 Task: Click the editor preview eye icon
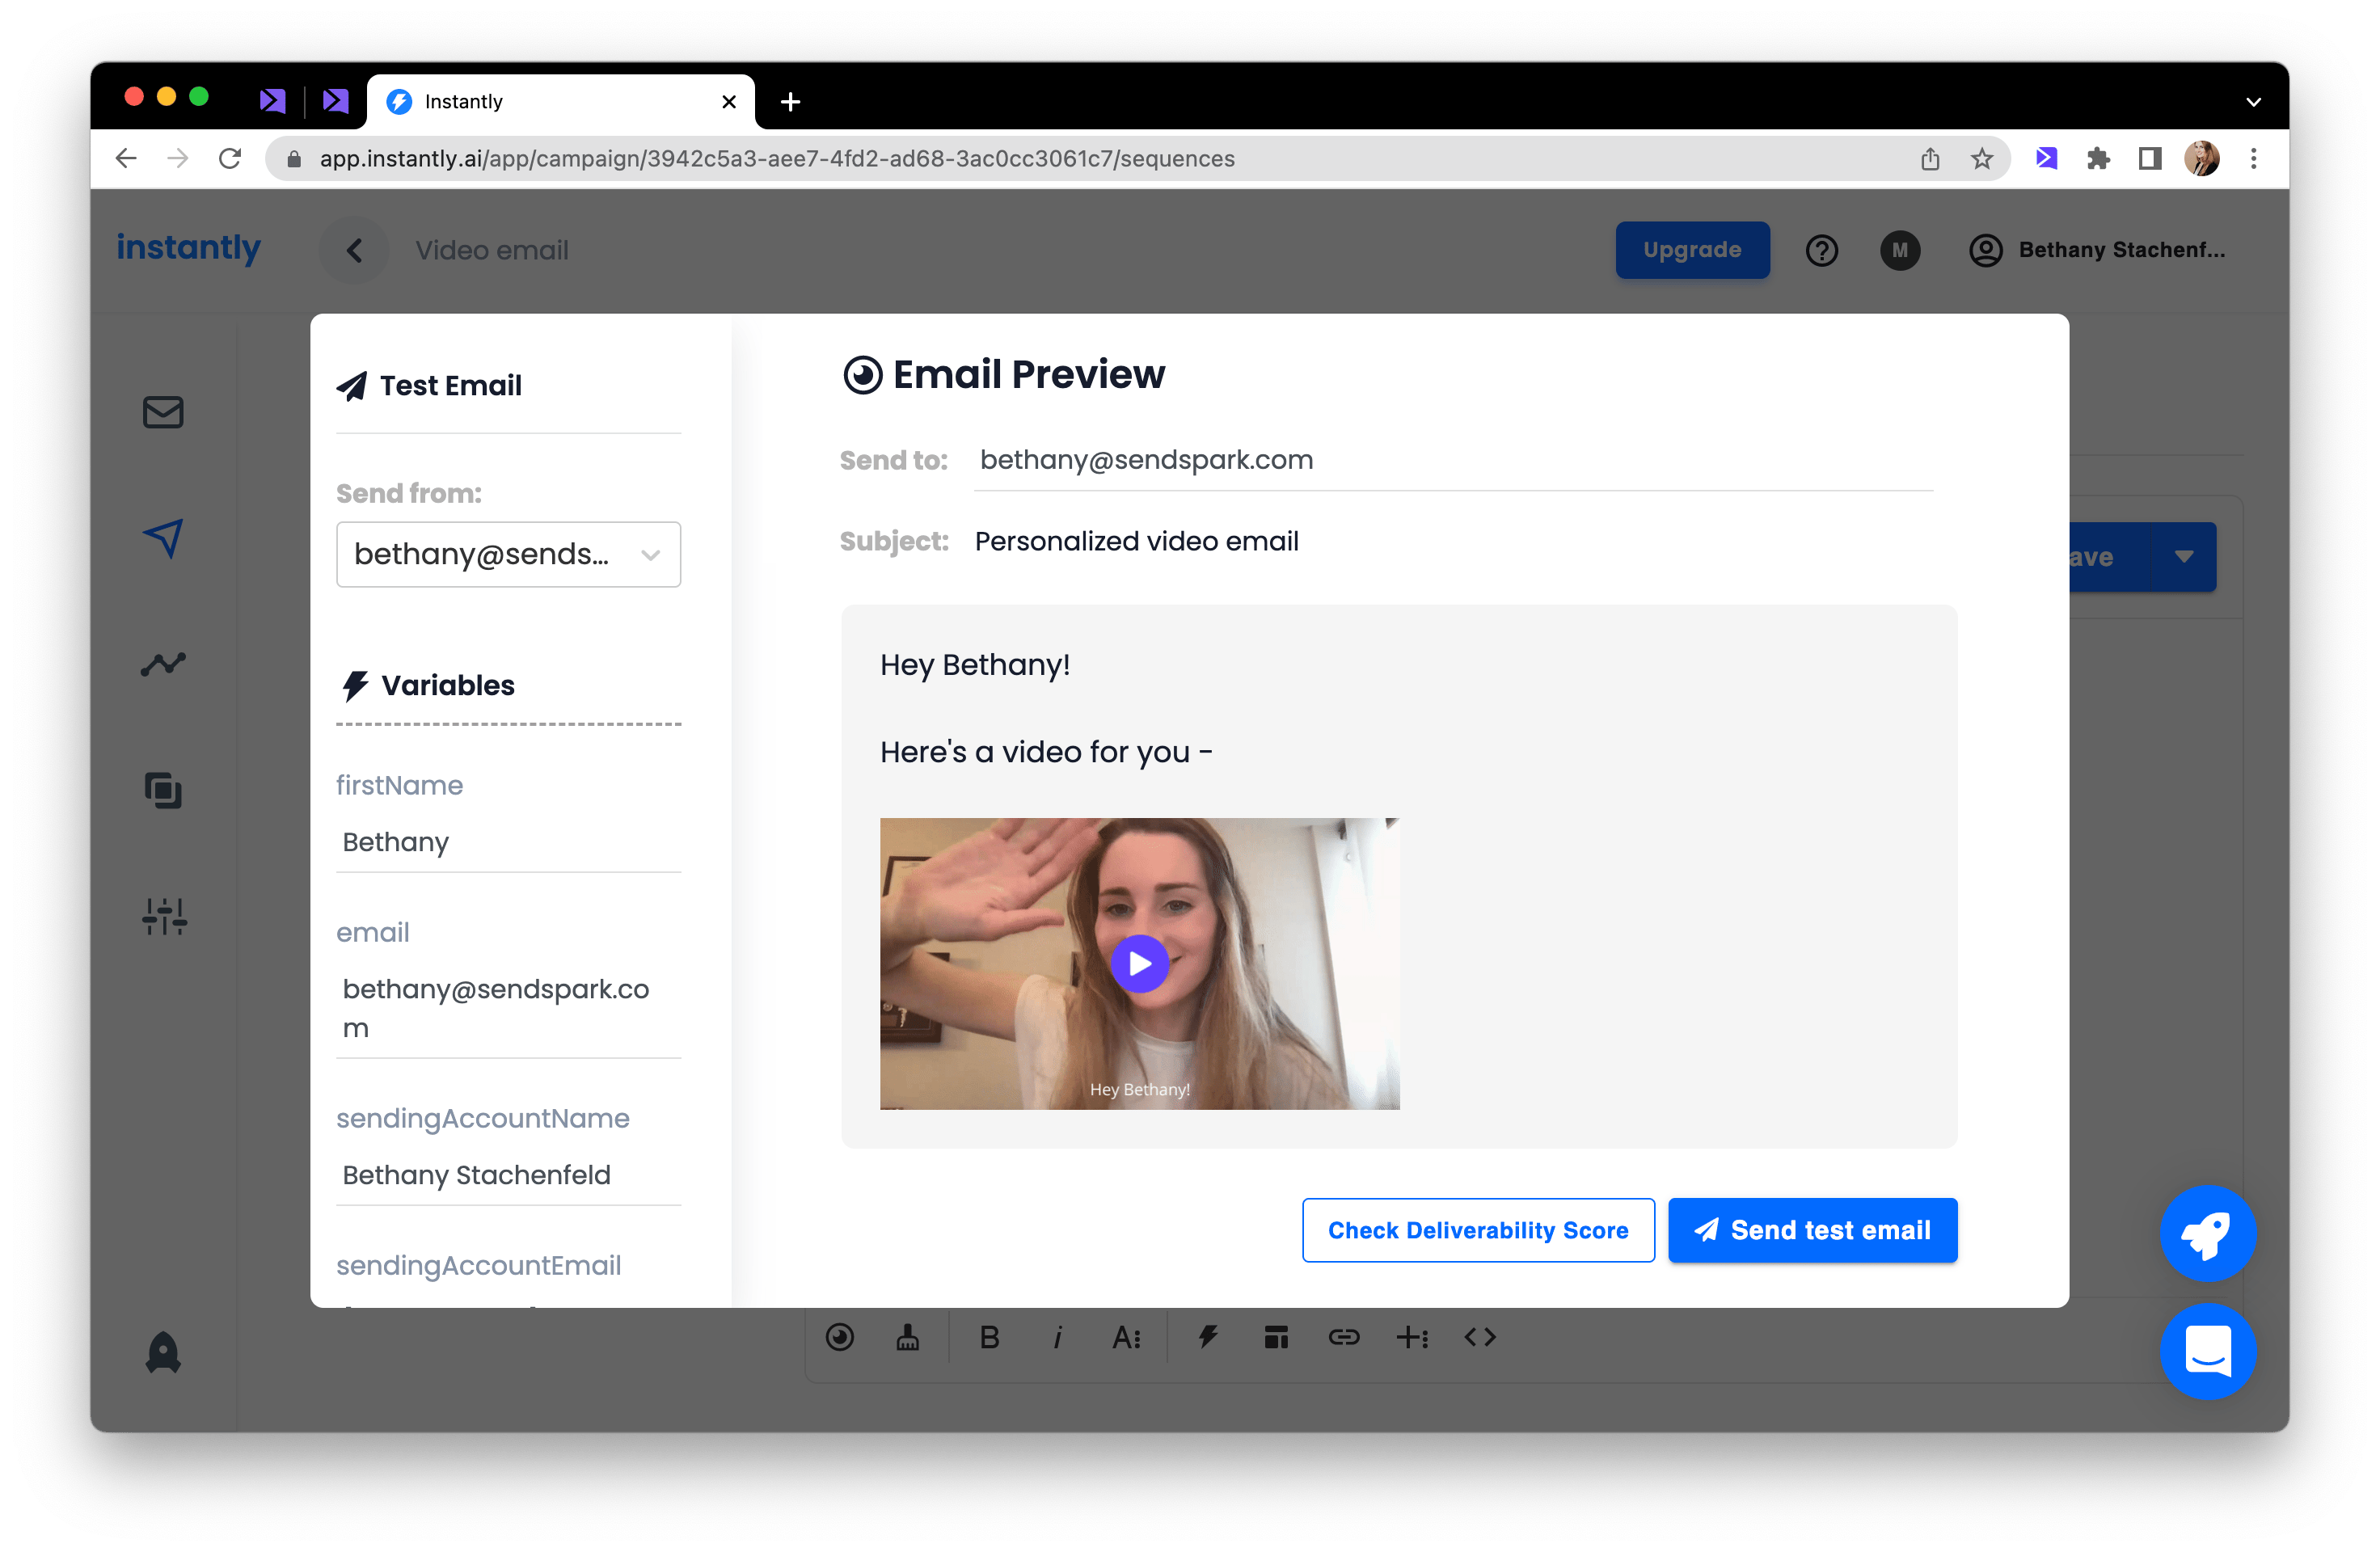pos(839,1337)
